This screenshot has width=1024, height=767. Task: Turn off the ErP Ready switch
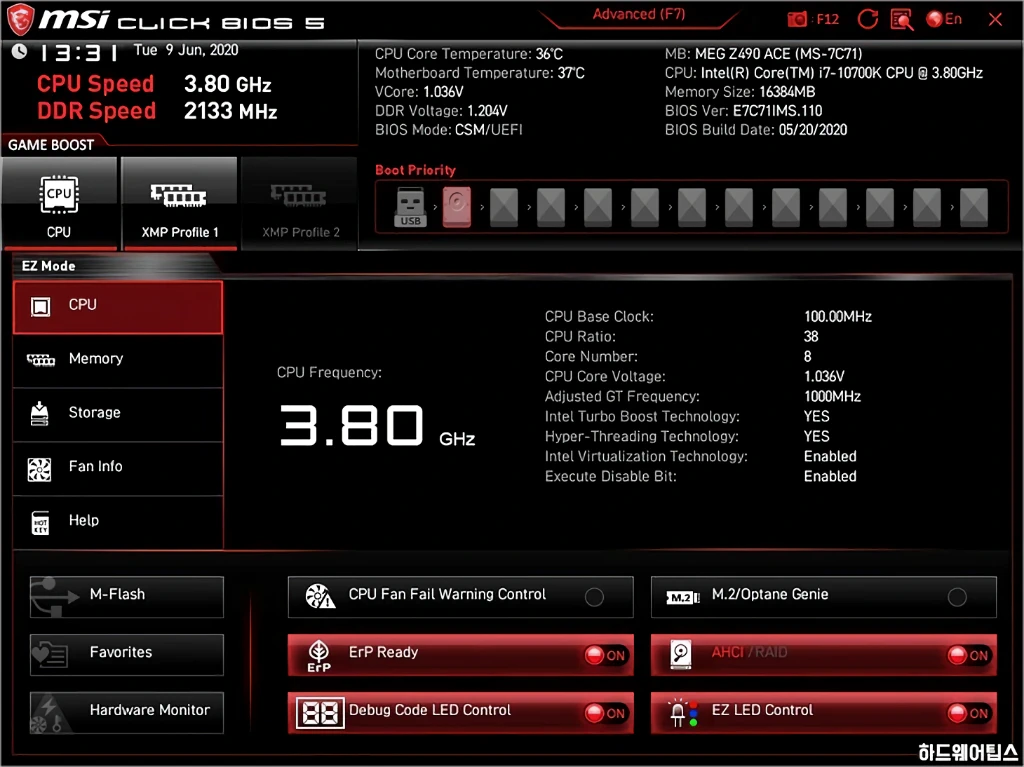click(606, 655)
